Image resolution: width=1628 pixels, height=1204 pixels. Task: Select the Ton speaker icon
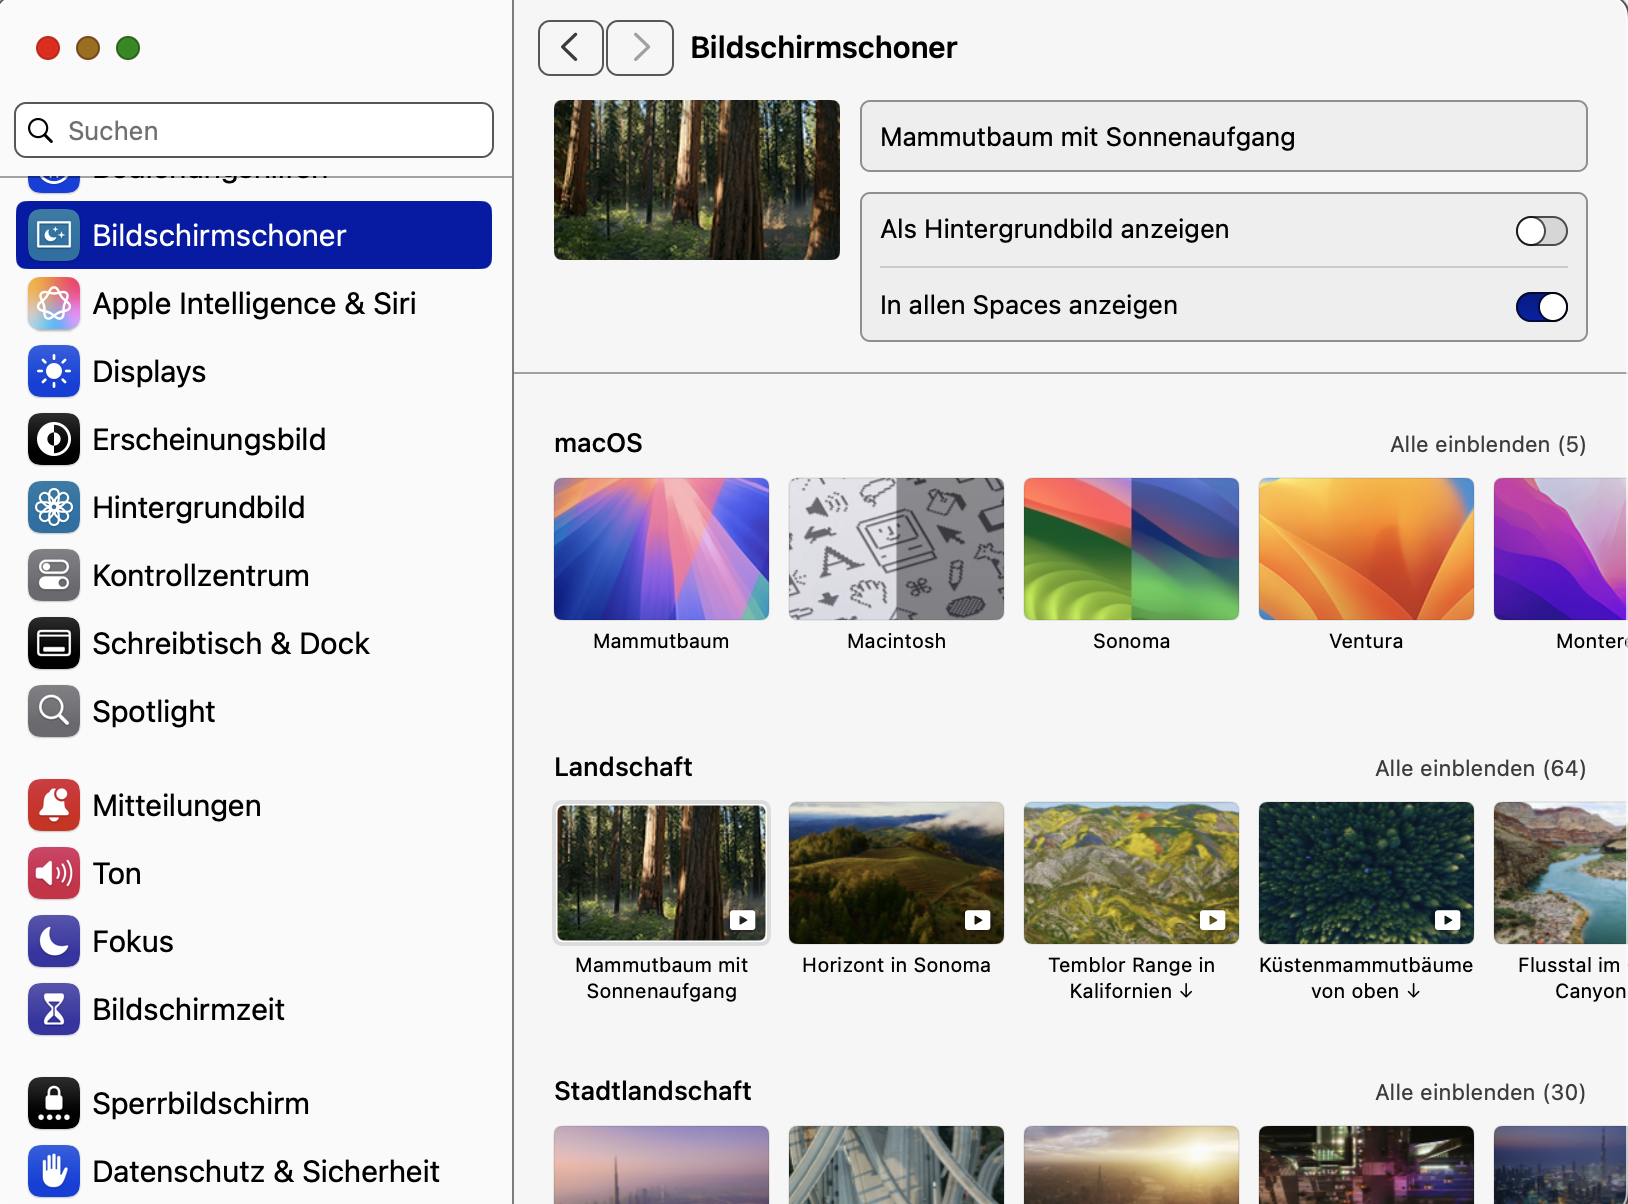pos(54,874)
